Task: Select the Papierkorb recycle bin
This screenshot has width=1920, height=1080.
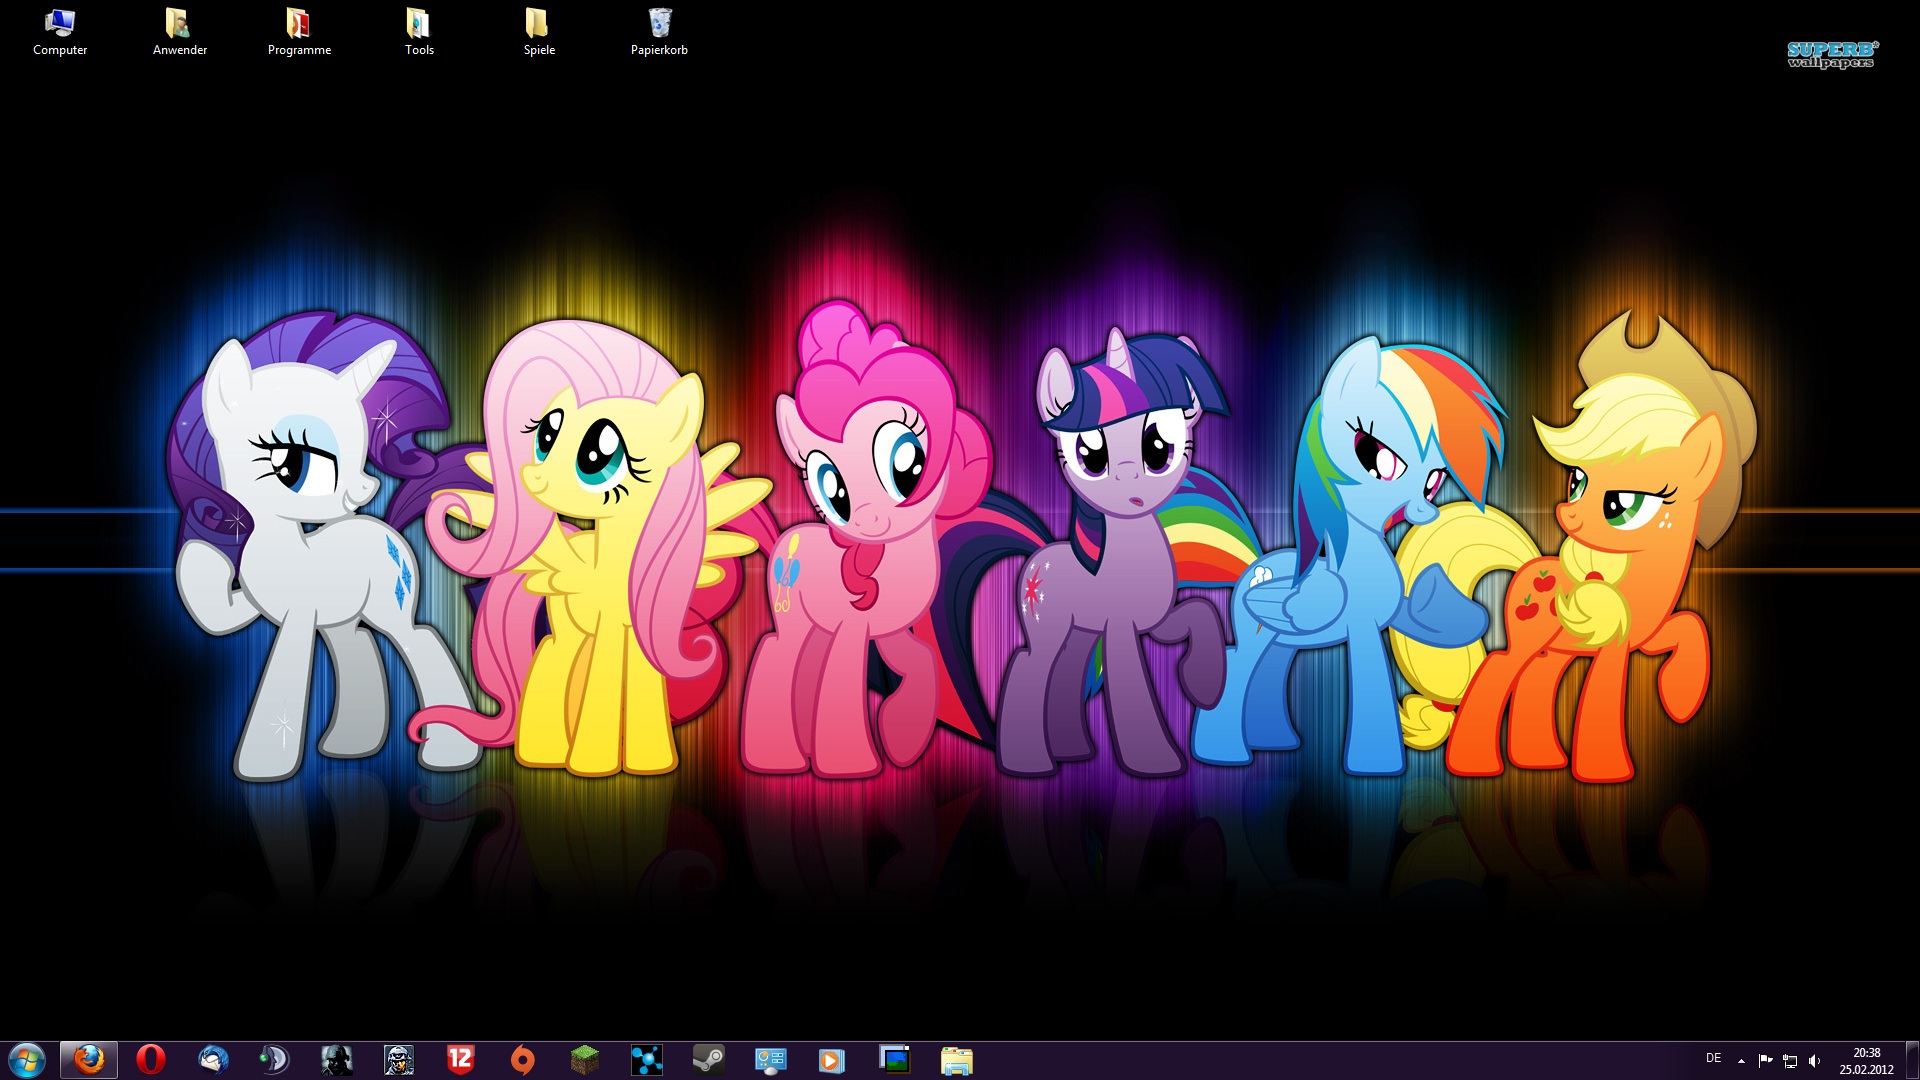Action: [x=659, y=32]
